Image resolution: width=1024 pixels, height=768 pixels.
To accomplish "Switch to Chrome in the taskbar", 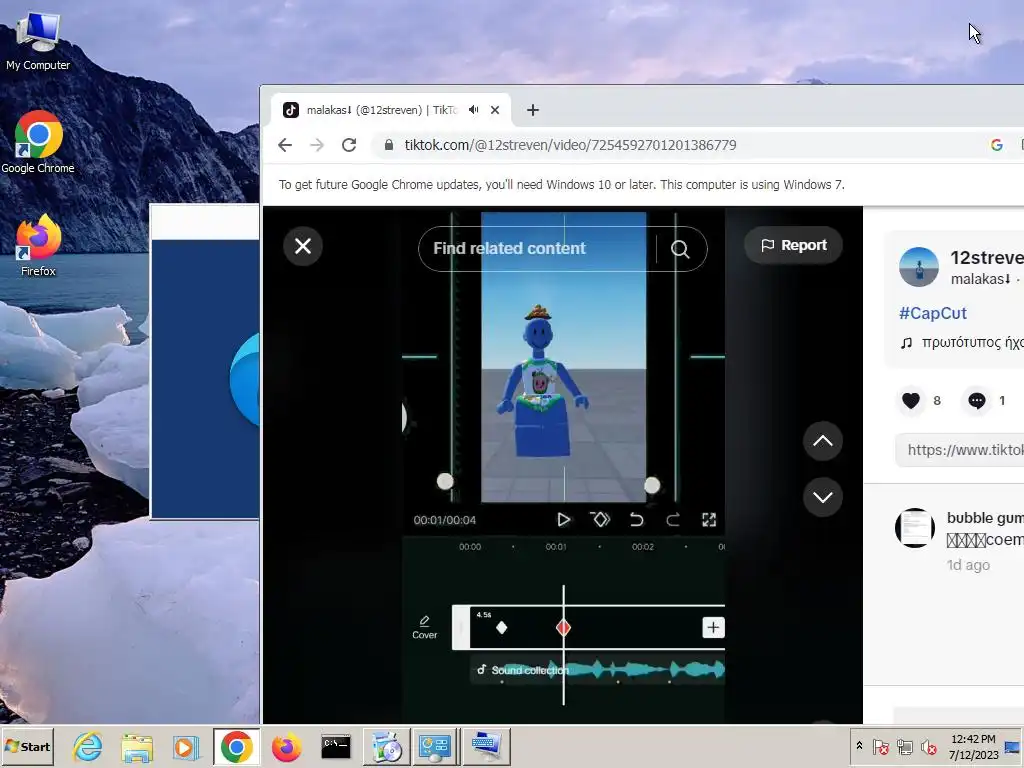I will tap(236, 746).
